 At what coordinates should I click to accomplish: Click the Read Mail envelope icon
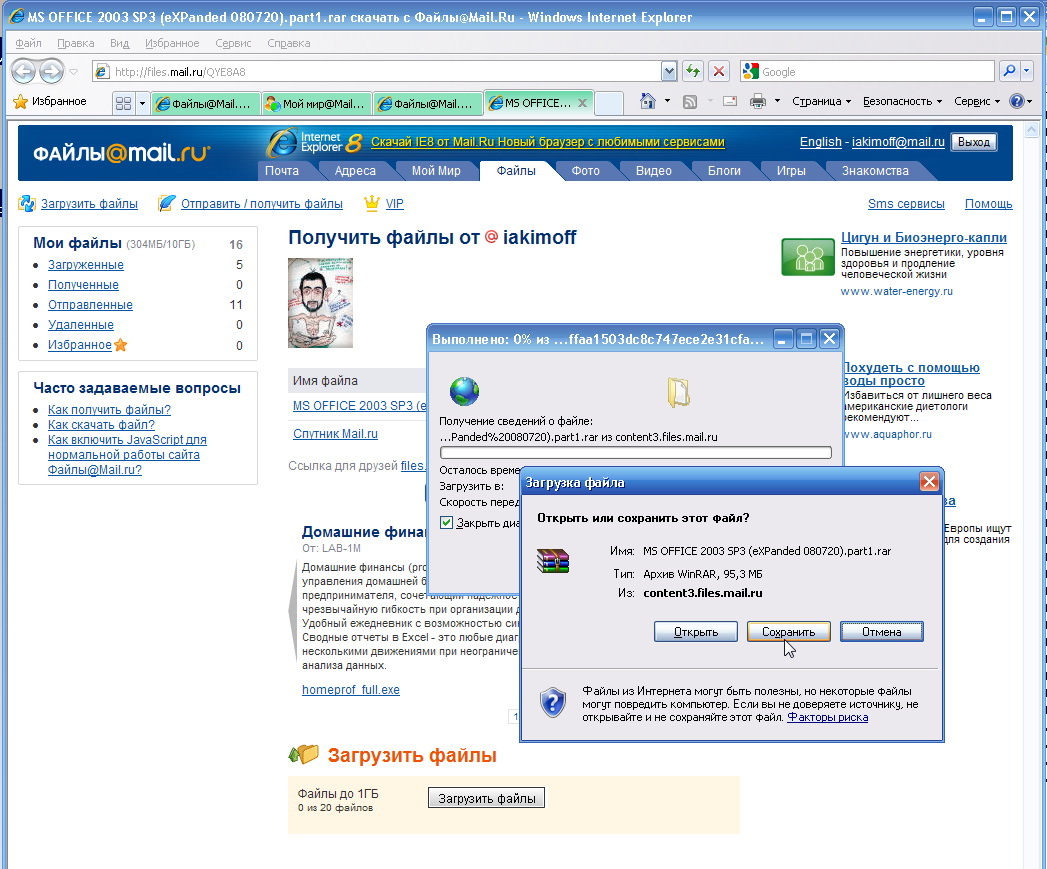pos(730,101)
